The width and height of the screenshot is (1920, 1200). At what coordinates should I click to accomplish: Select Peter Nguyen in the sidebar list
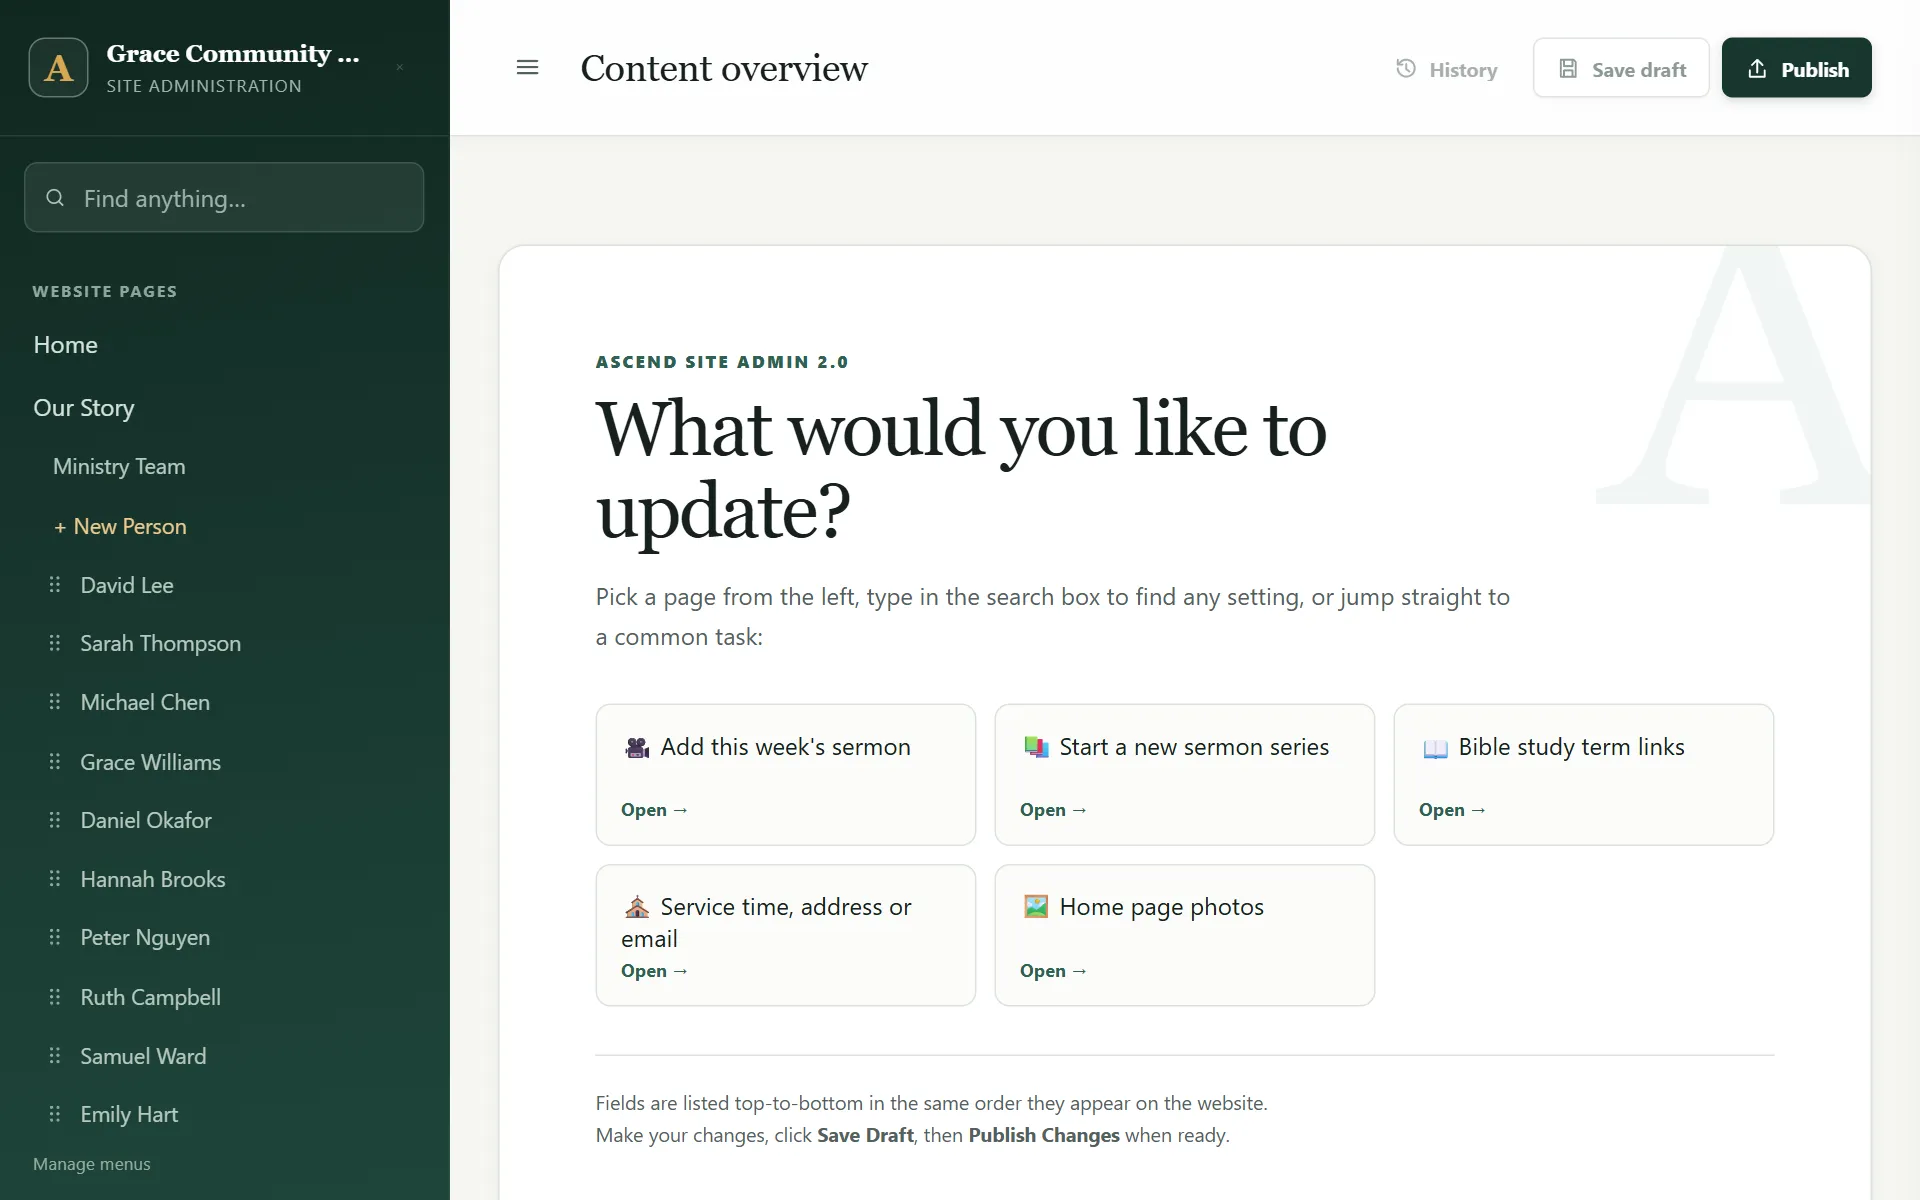(145, 937)
